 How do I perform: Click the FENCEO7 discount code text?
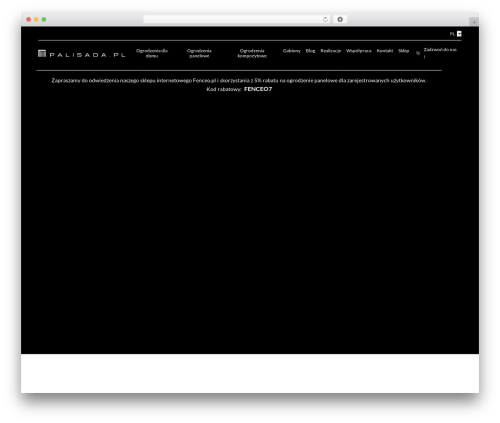click(x=258, y=89)
